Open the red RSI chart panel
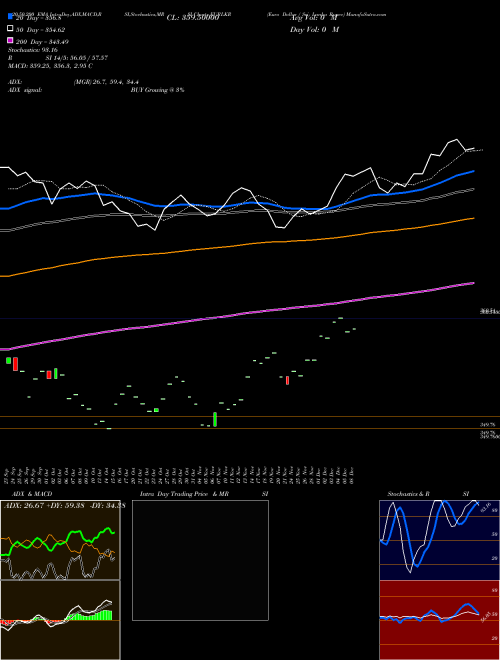 pos(439,620)
